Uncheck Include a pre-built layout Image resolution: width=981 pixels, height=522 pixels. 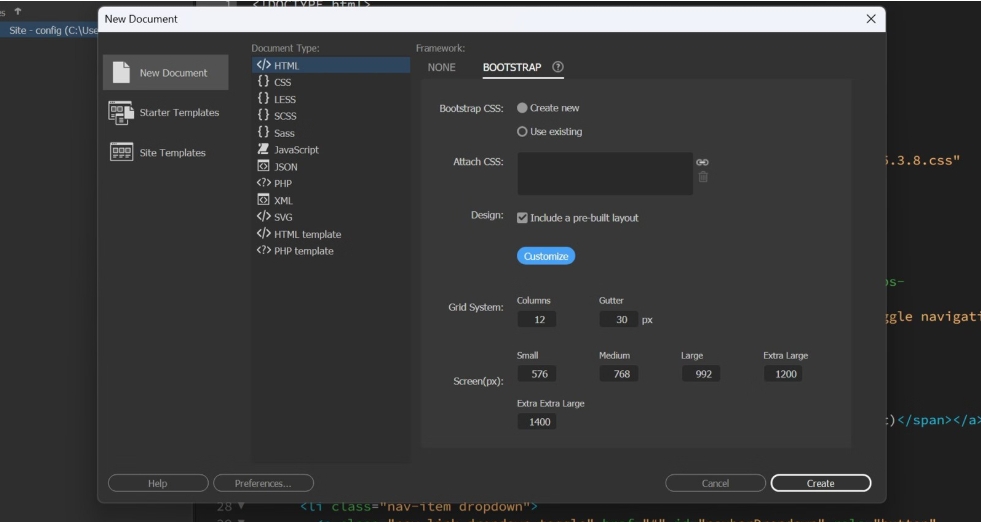522,218
